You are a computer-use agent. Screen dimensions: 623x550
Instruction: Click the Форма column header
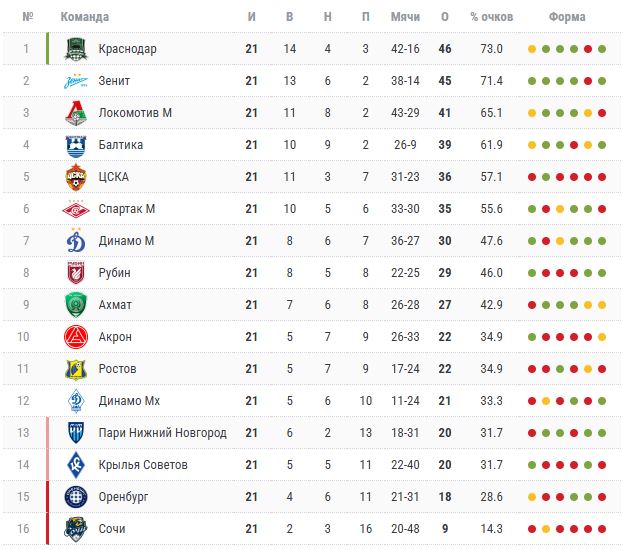567,17
